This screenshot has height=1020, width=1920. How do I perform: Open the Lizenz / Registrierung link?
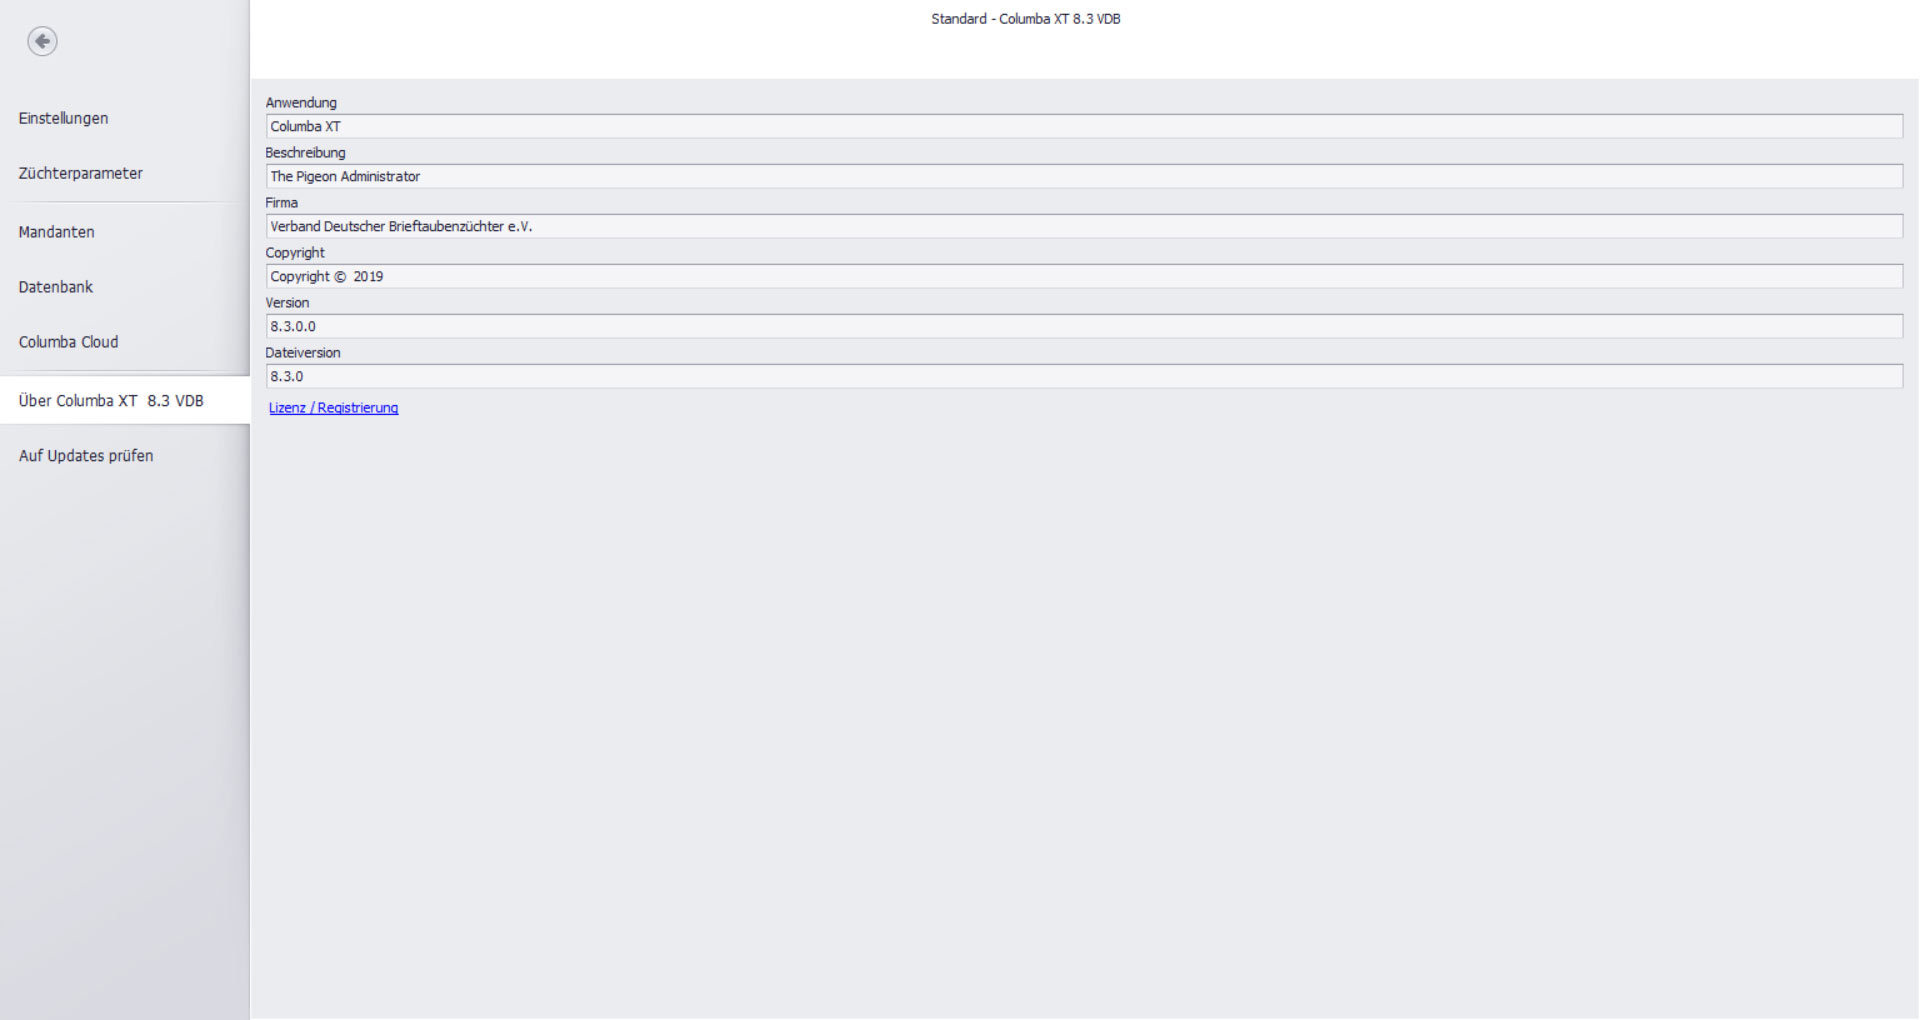point(333,408)
